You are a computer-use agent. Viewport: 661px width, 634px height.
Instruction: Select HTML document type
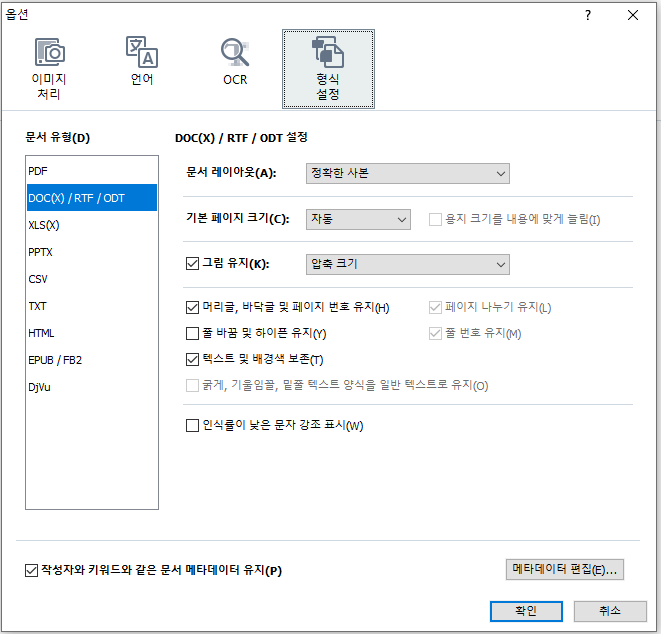[92, 333]
